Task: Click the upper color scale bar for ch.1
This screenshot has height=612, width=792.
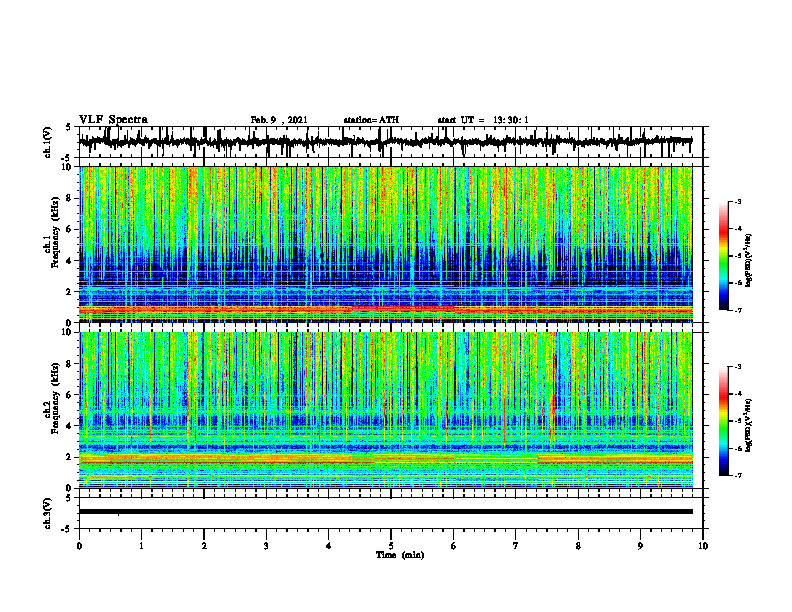Action: click(724, 255)
